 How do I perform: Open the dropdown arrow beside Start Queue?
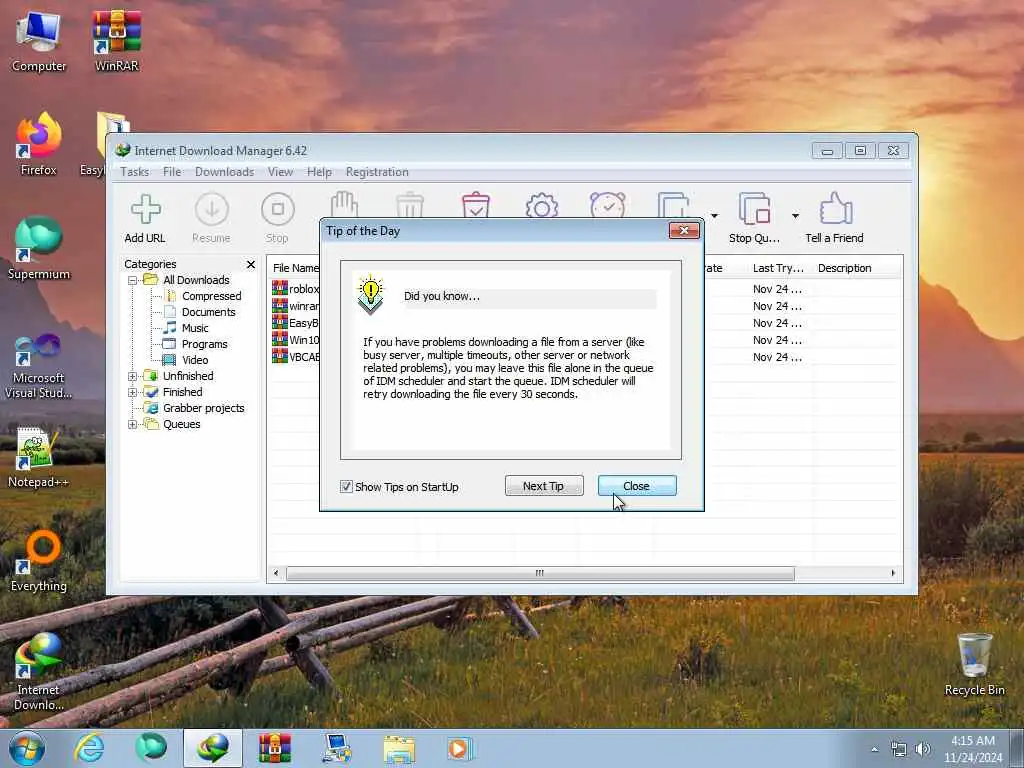point(714,216)
